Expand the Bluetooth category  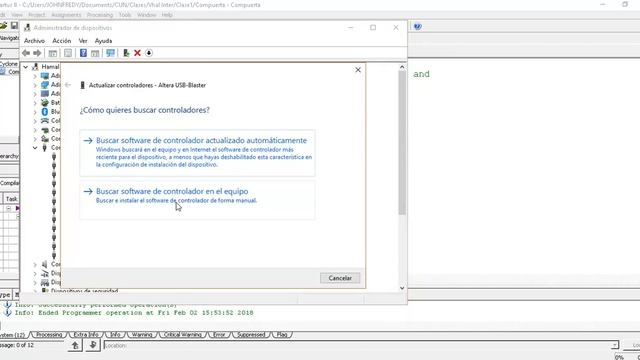[35, 112]
